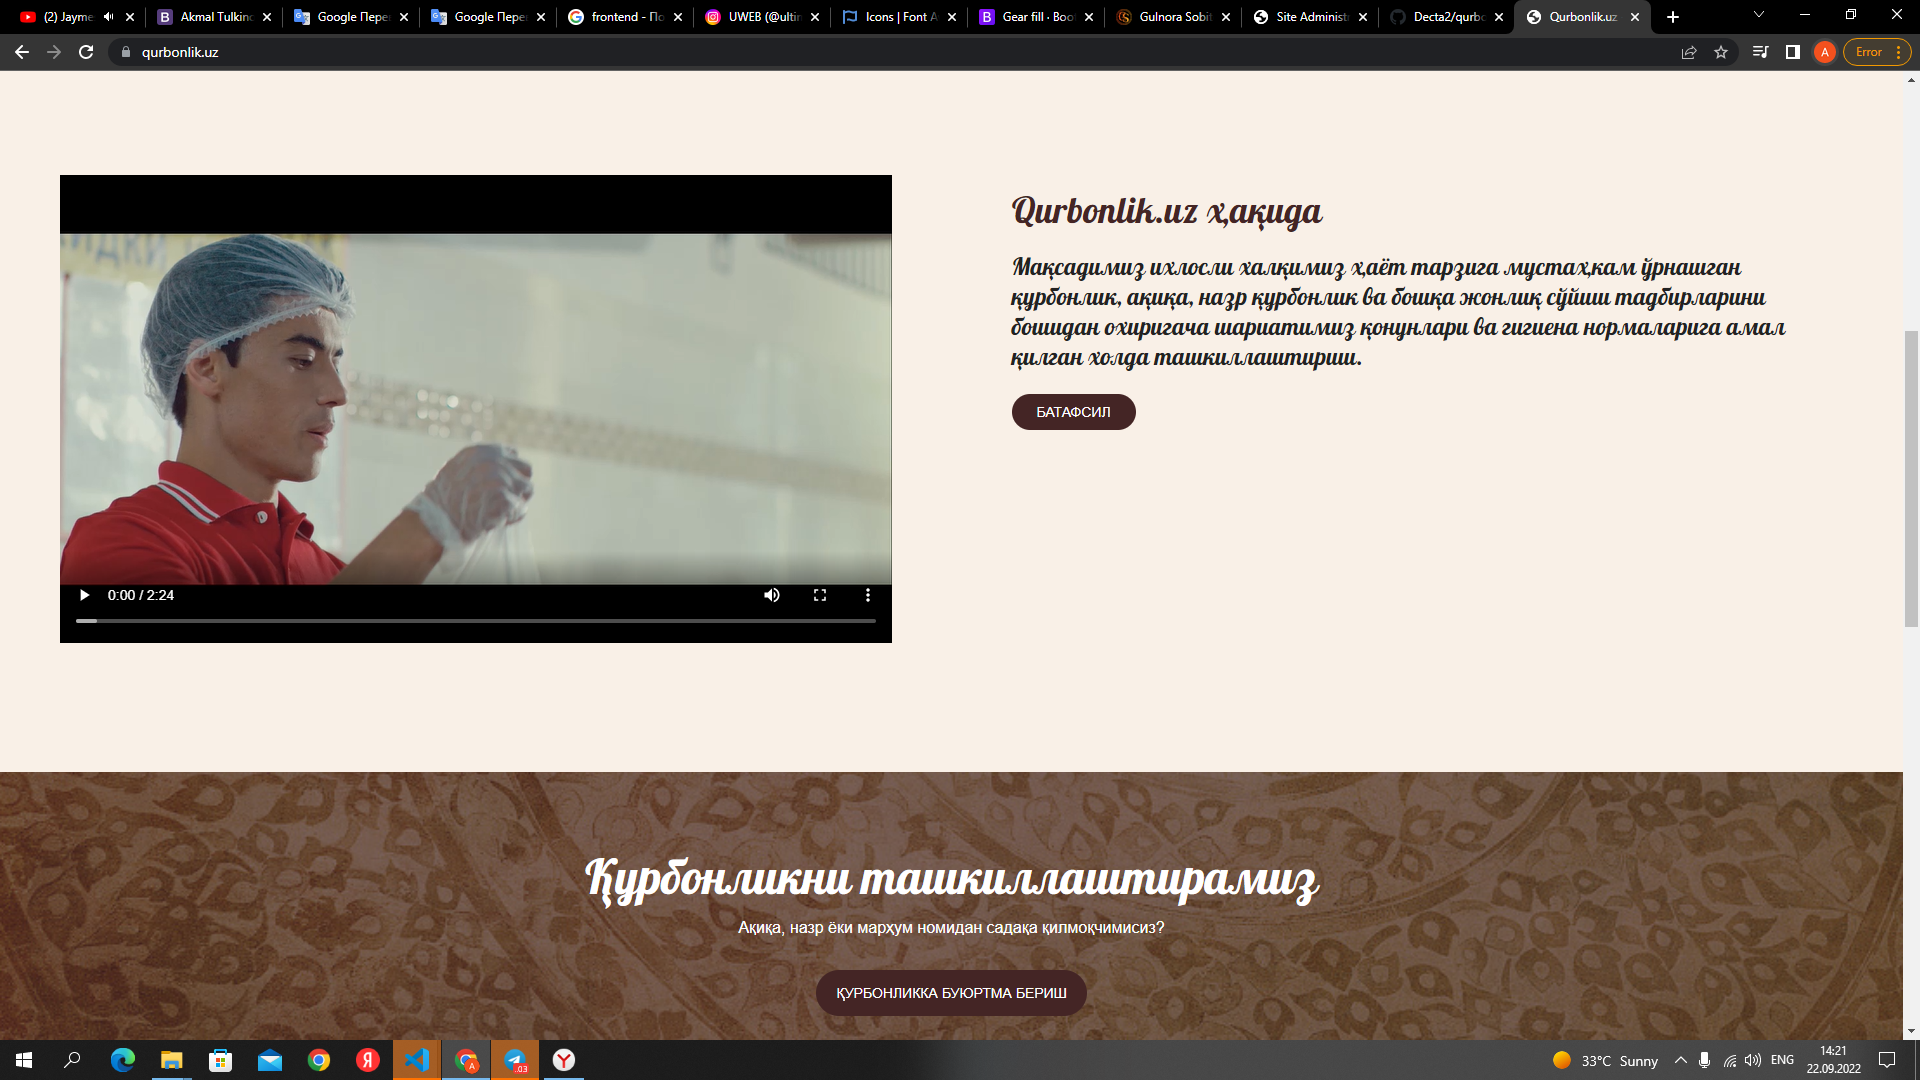
Task: Close the Qurbonlik.uz tab
Action: click(1635, 17)
